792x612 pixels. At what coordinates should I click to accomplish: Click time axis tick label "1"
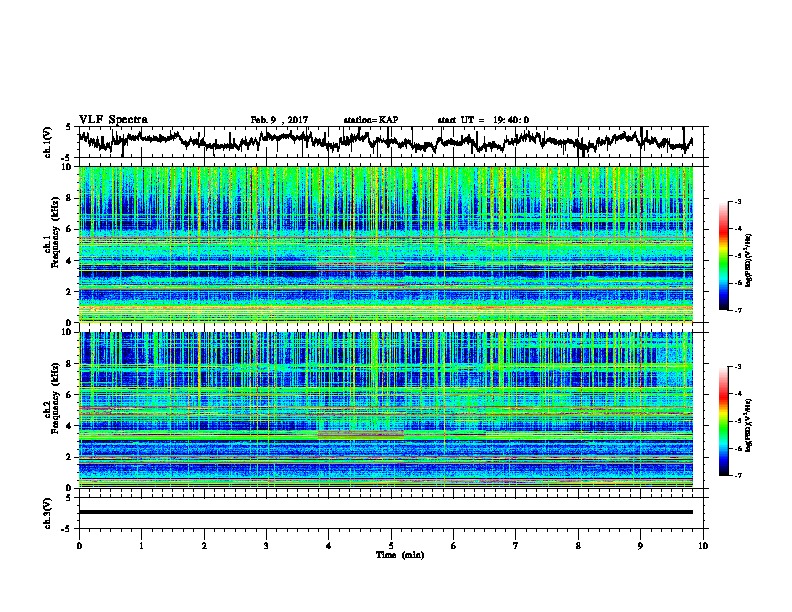pyautogui.click(x=141, y=546)
